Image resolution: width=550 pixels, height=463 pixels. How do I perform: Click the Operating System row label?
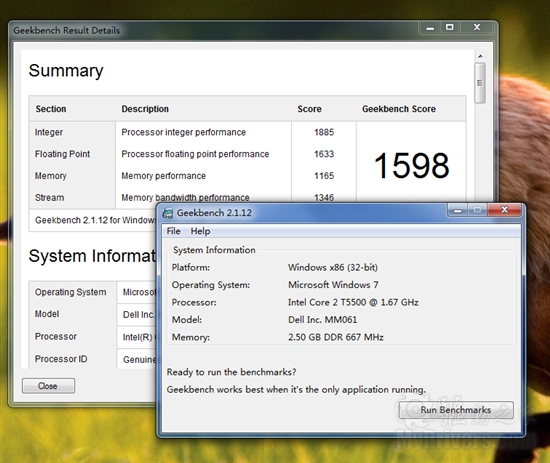(71, 292)
